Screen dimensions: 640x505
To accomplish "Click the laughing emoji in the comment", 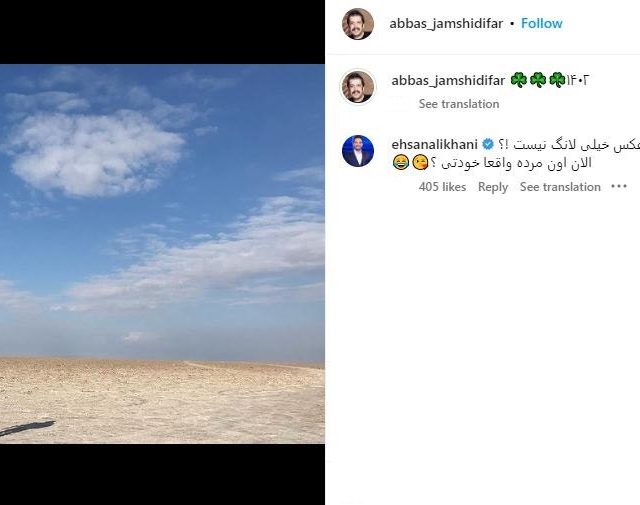I will tap(400, 162).
